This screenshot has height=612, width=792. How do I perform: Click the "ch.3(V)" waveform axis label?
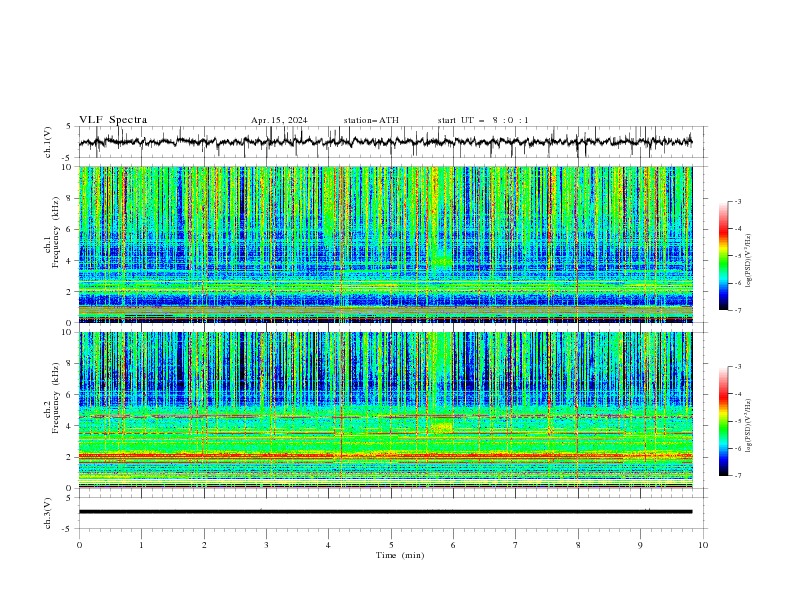point(48,513)
